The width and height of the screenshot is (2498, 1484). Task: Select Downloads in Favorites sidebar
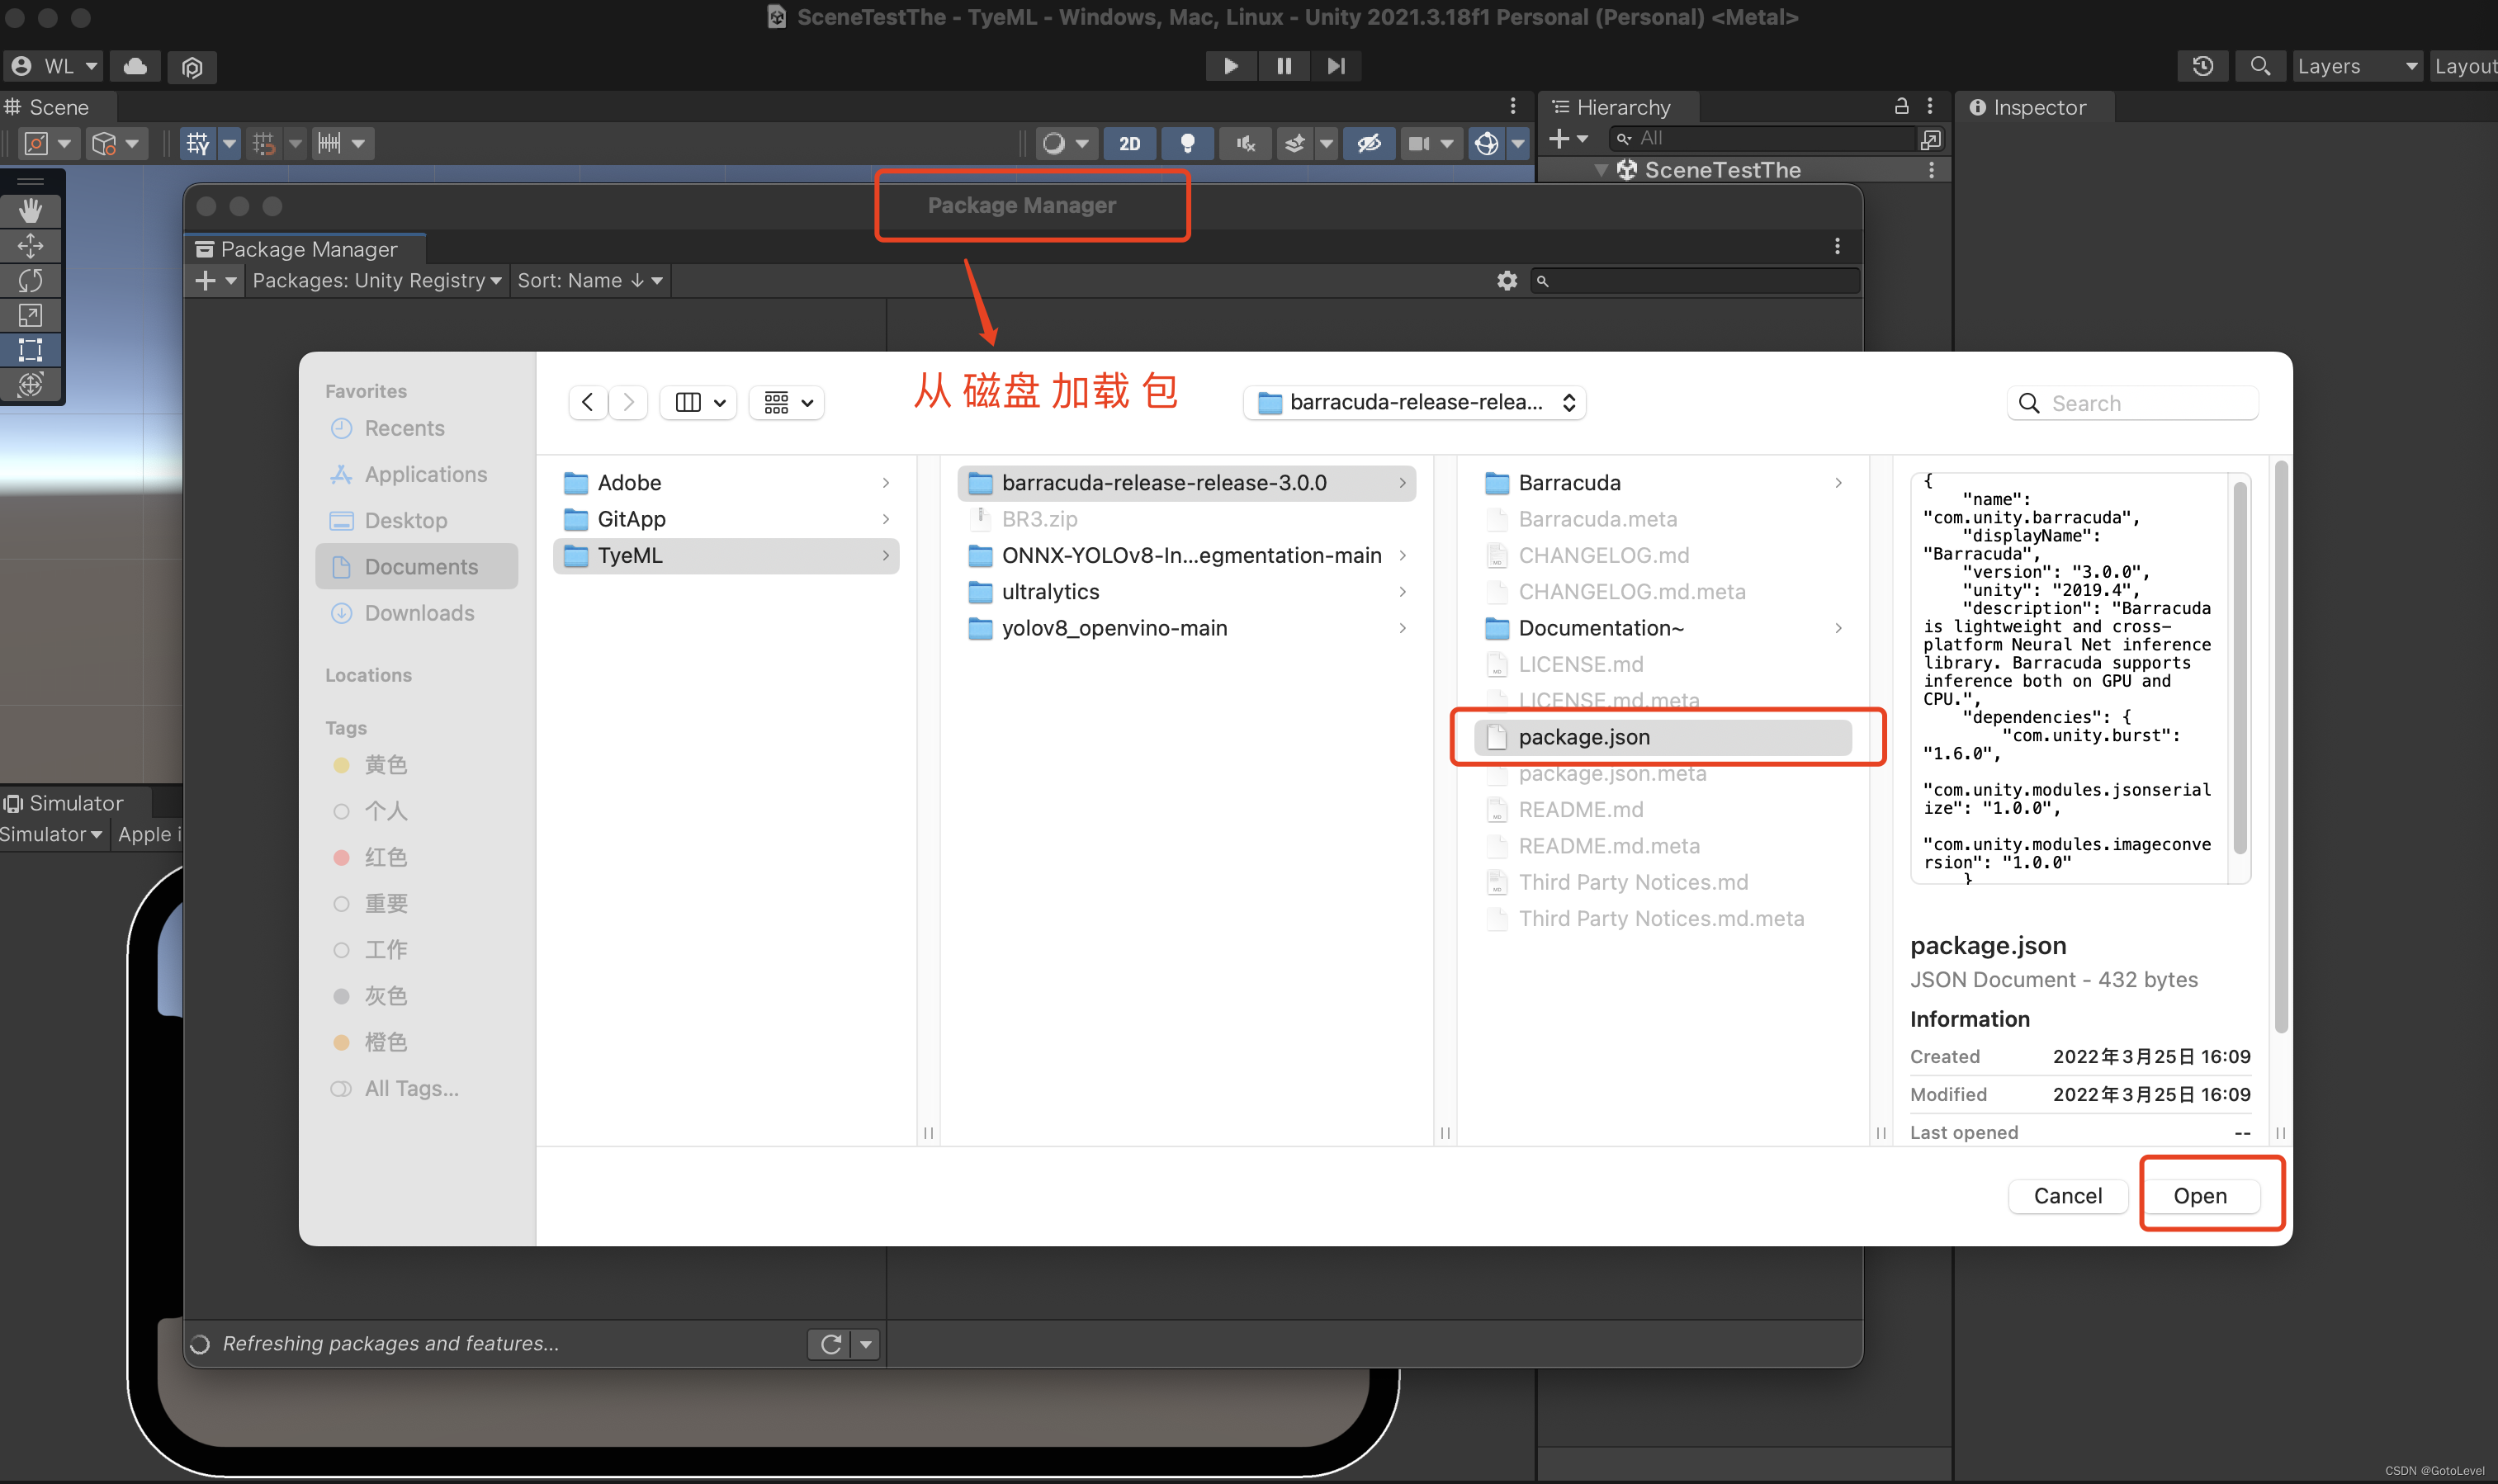pyautogui.click(x=418, y=613)
